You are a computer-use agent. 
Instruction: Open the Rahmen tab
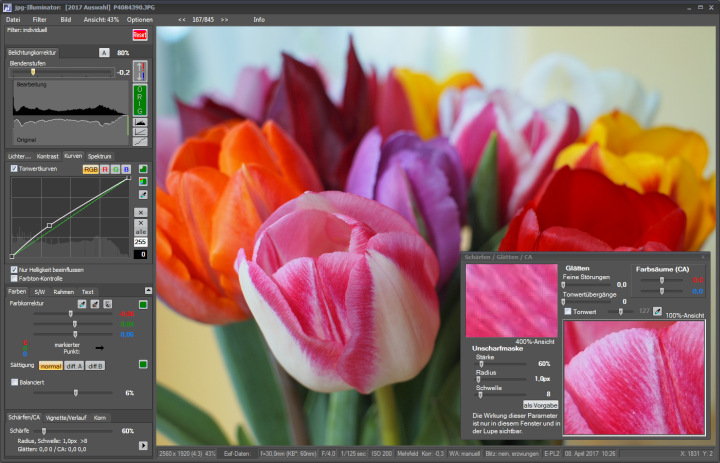point(63,292)
